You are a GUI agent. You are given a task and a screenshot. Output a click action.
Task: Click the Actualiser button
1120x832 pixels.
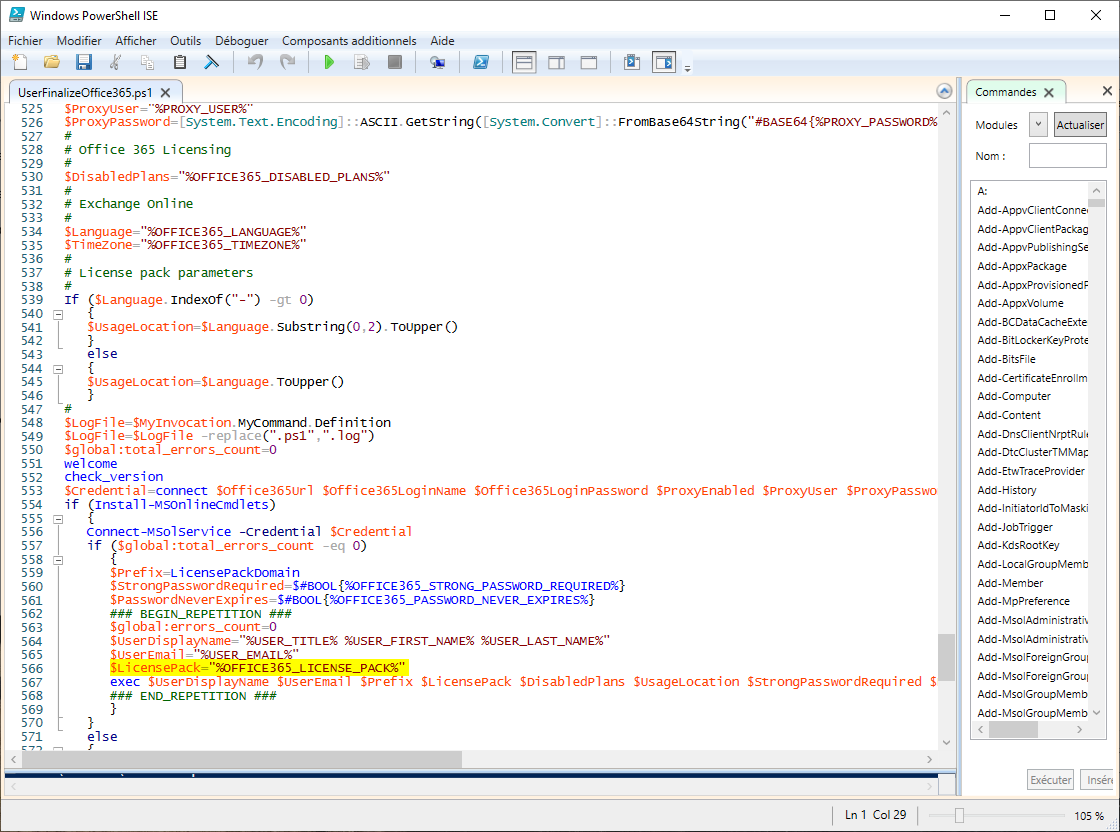coord(1080,124)
